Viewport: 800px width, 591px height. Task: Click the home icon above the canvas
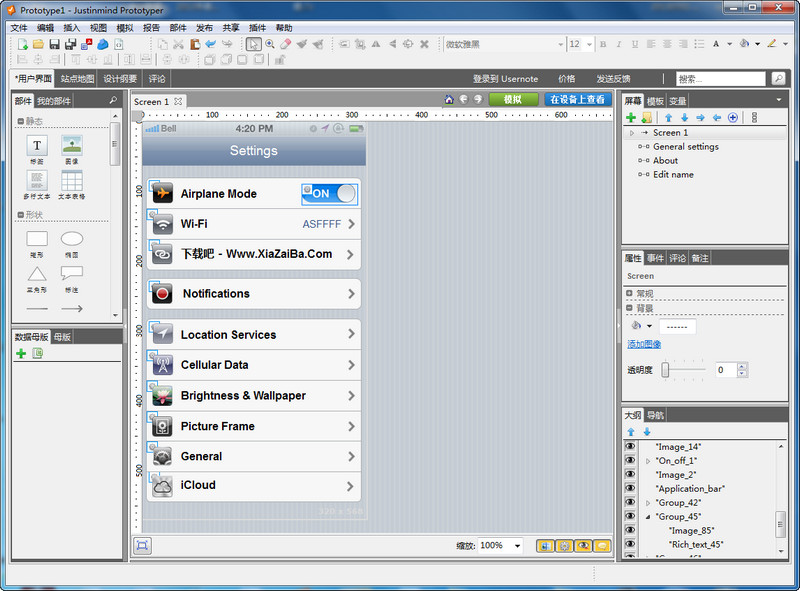pos(449,100)
